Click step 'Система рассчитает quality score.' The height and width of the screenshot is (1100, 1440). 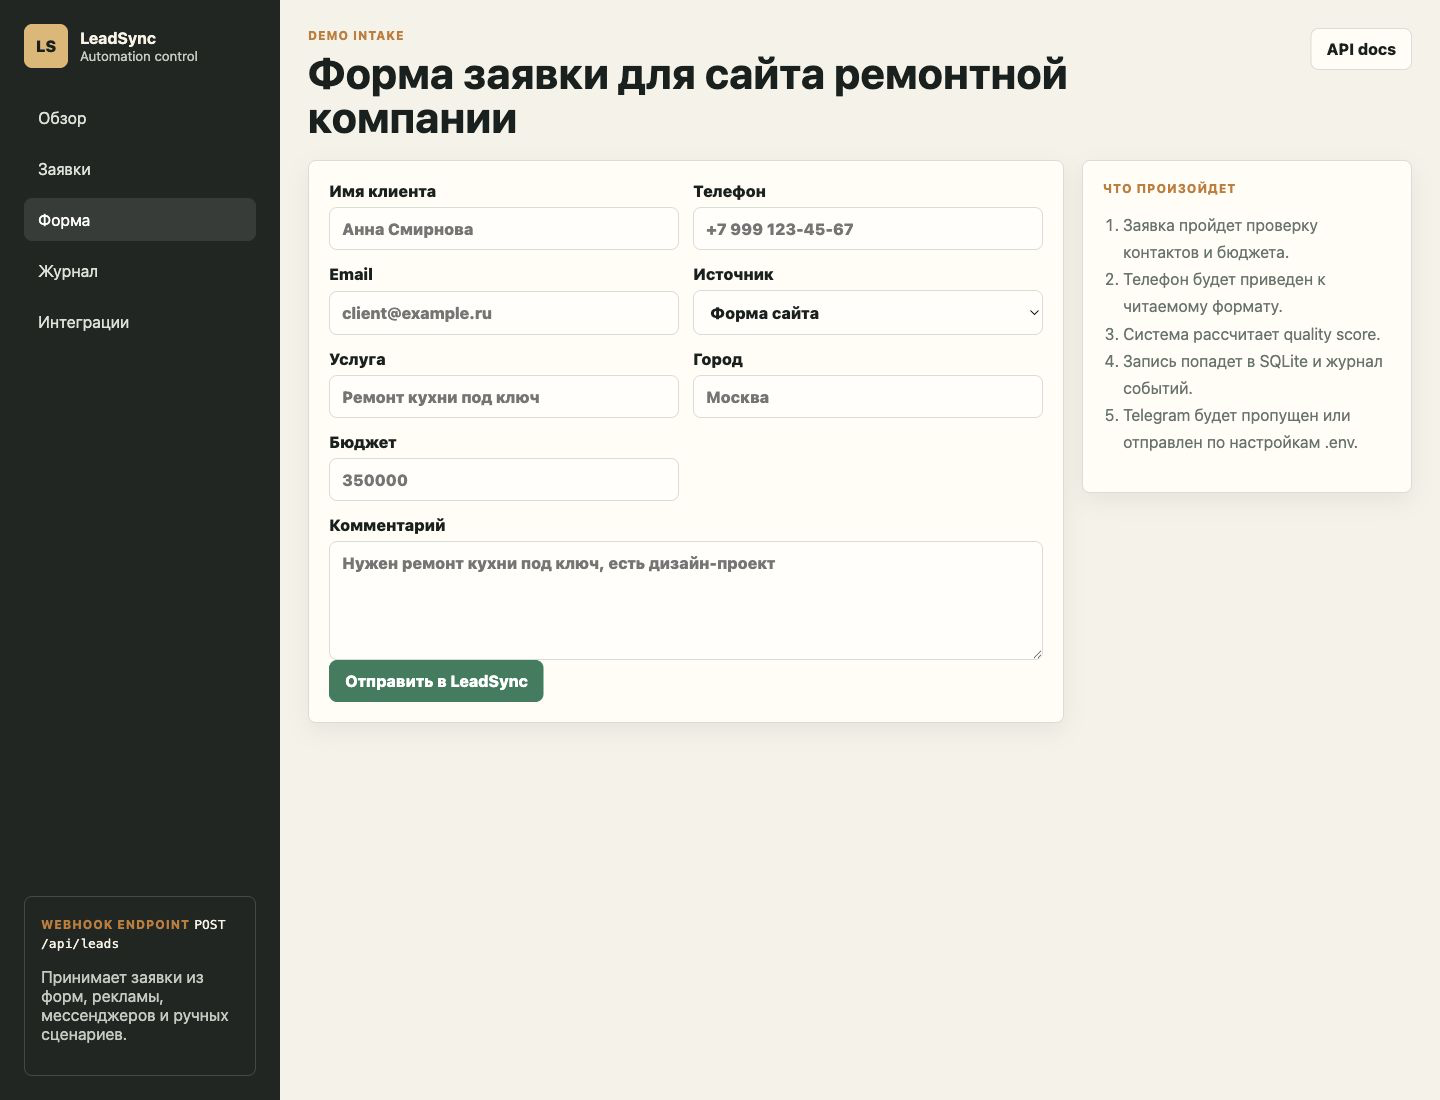point(1251,334)
